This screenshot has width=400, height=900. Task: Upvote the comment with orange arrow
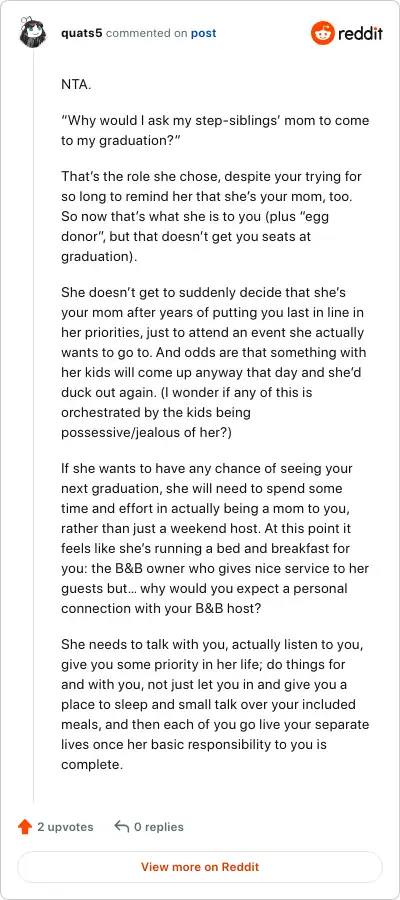(25, 827)
